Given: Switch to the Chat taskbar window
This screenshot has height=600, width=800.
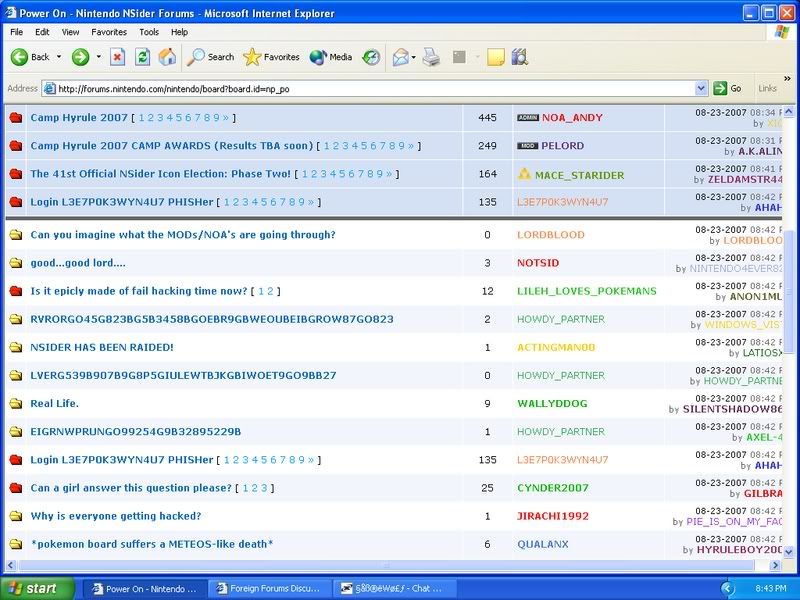Looking at the screenshot, I should tap(394, 588).
